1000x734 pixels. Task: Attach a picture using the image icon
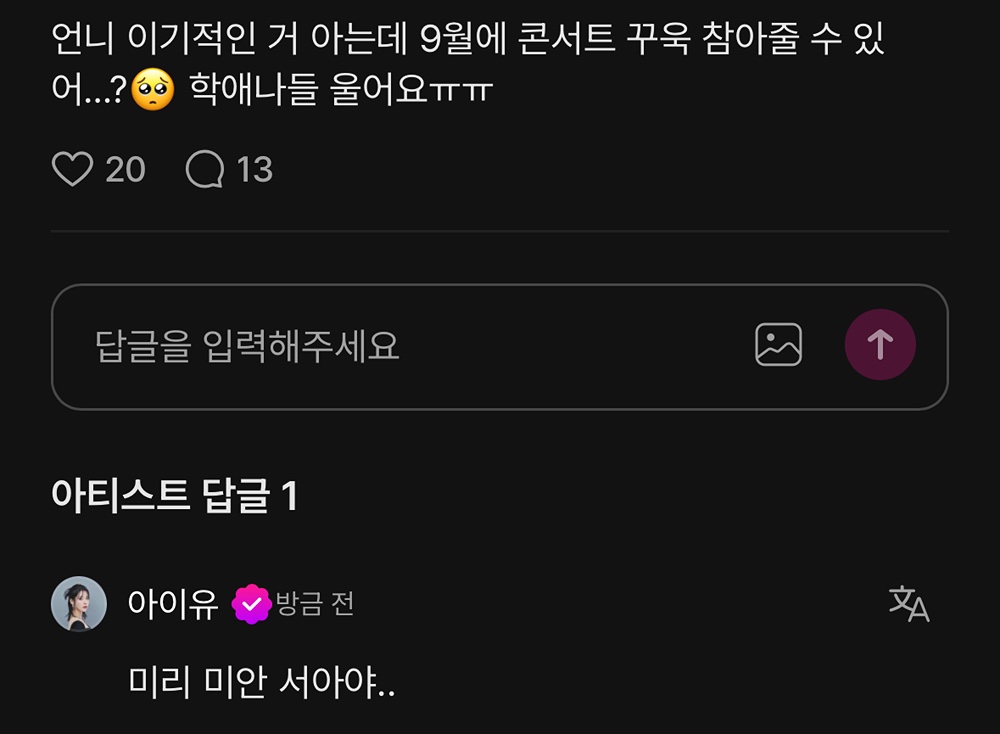(778, 344)
